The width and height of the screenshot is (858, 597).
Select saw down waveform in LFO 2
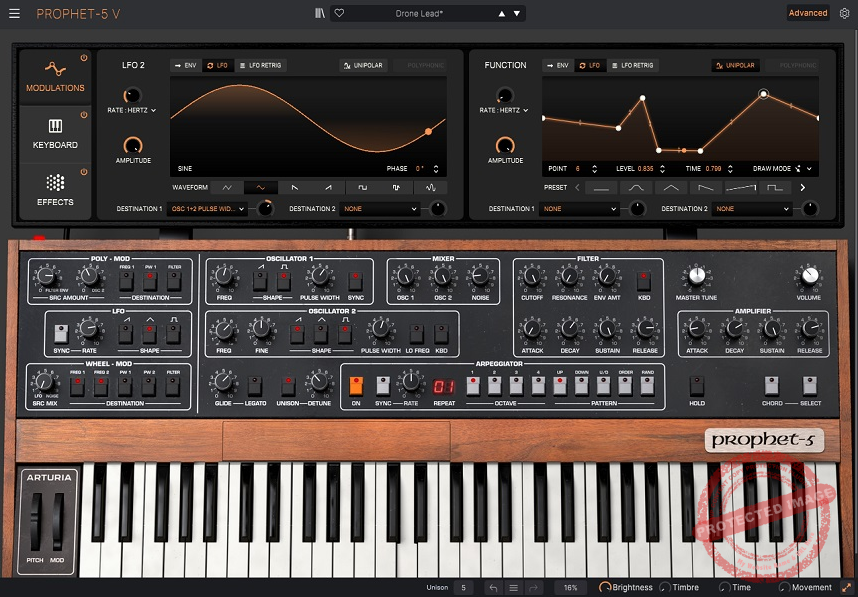click(x=295, y=188)
